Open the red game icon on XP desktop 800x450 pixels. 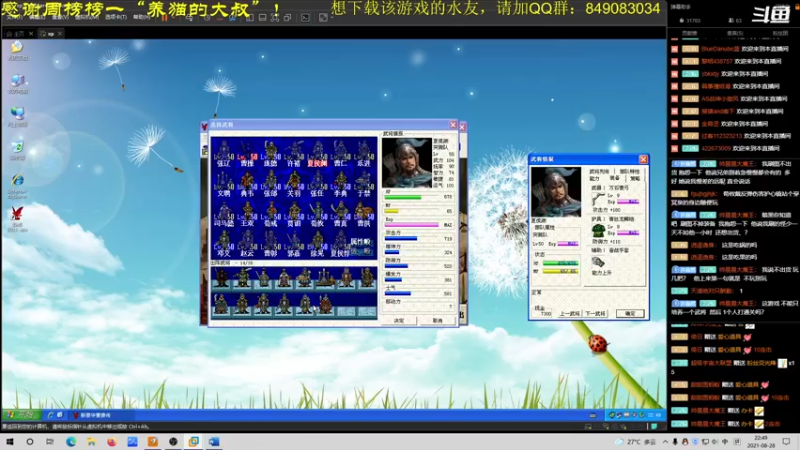[17, 219]
